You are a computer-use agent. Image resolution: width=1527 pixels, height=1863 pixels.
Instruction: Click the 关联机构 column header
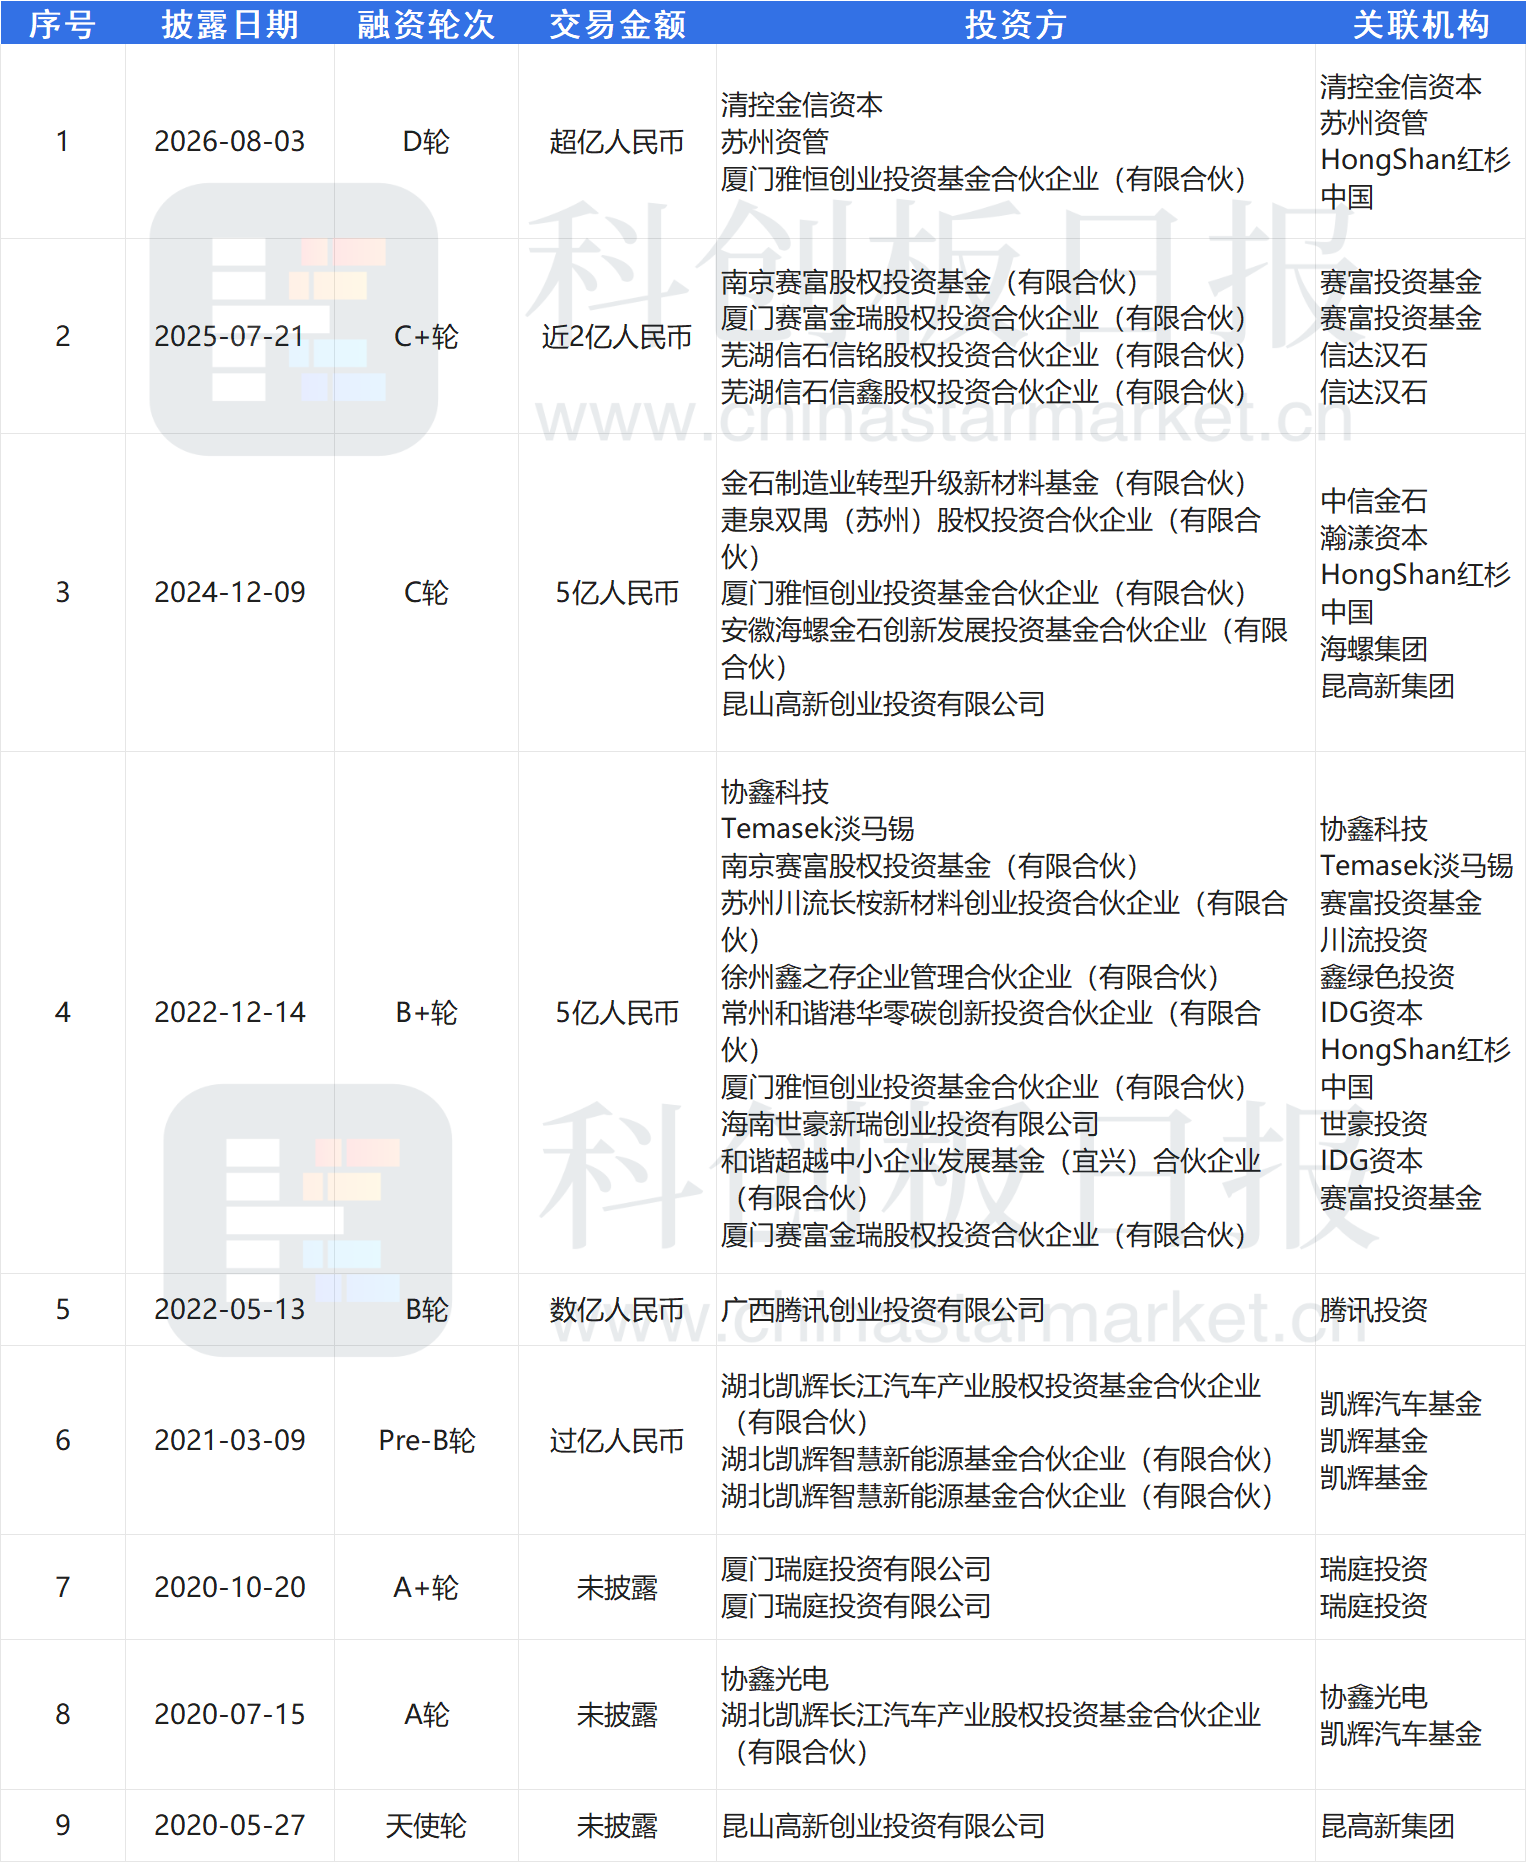click(x=1420, y=24)
